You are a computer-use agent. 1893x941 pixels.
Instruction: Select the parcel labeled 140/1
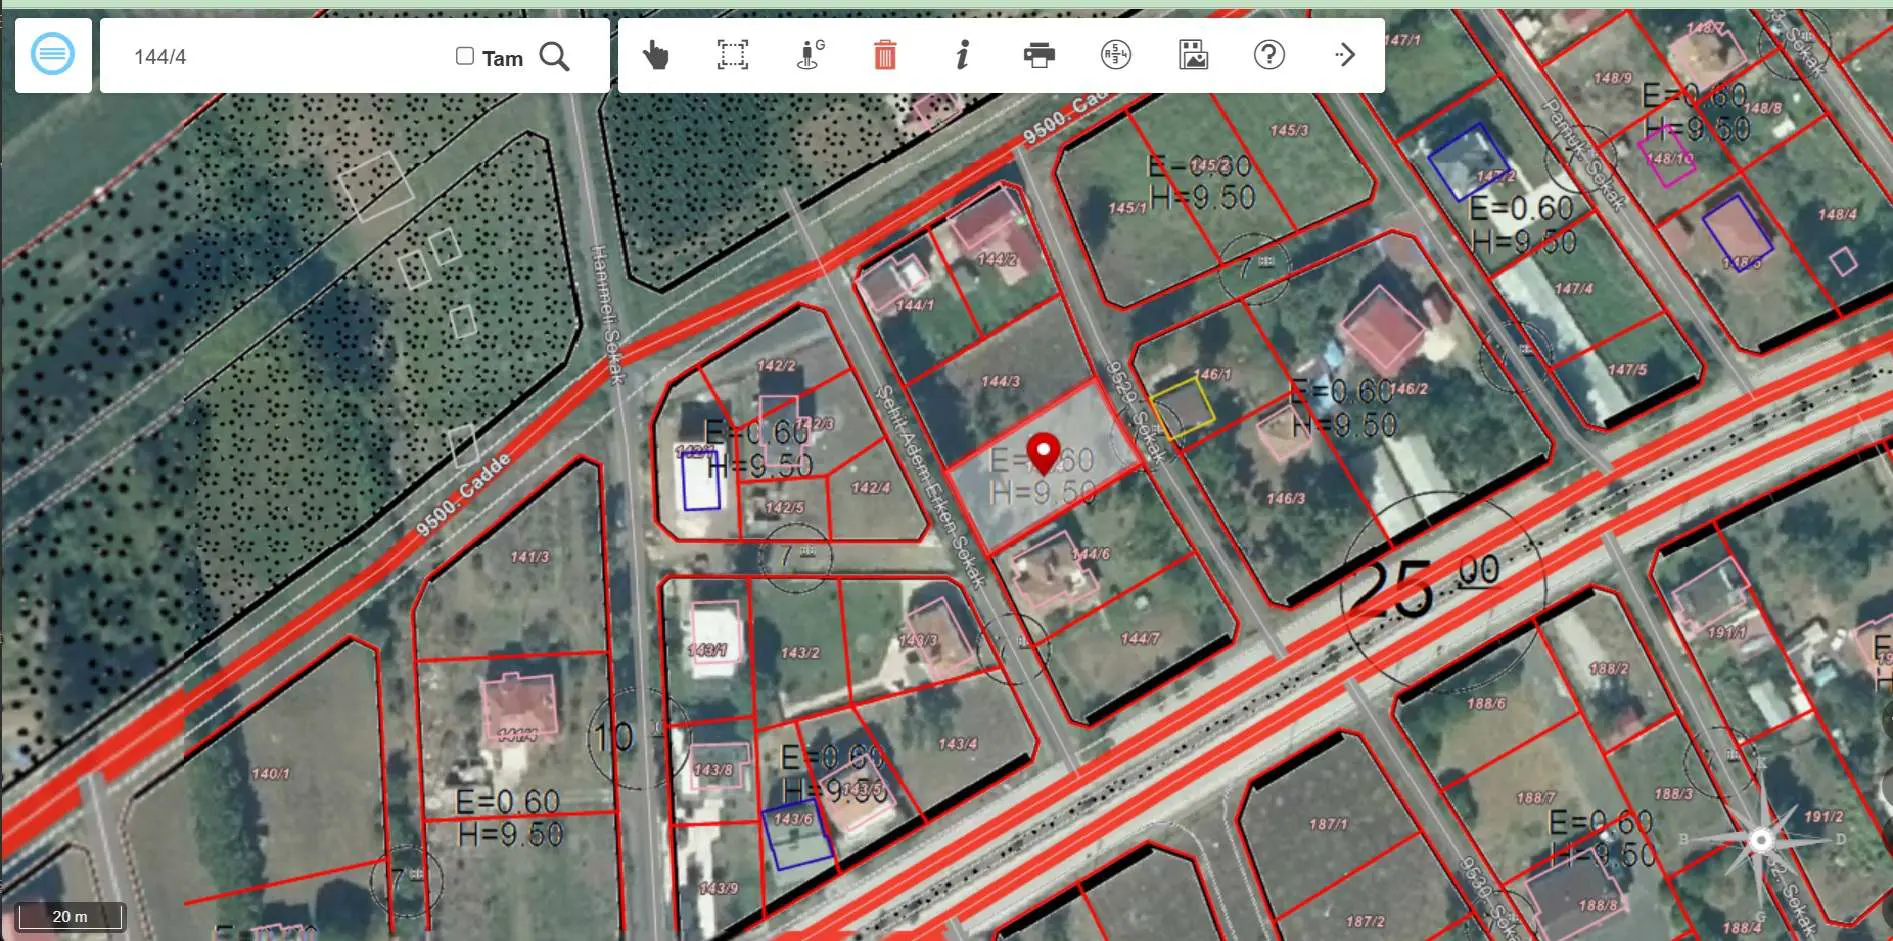(x=270, y=773)
